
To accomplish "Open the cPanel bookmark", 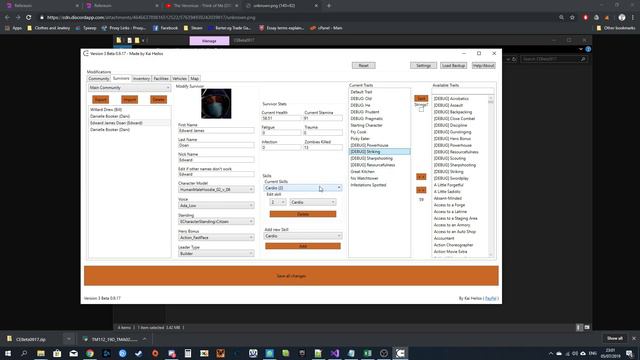I will pos(326,28).
